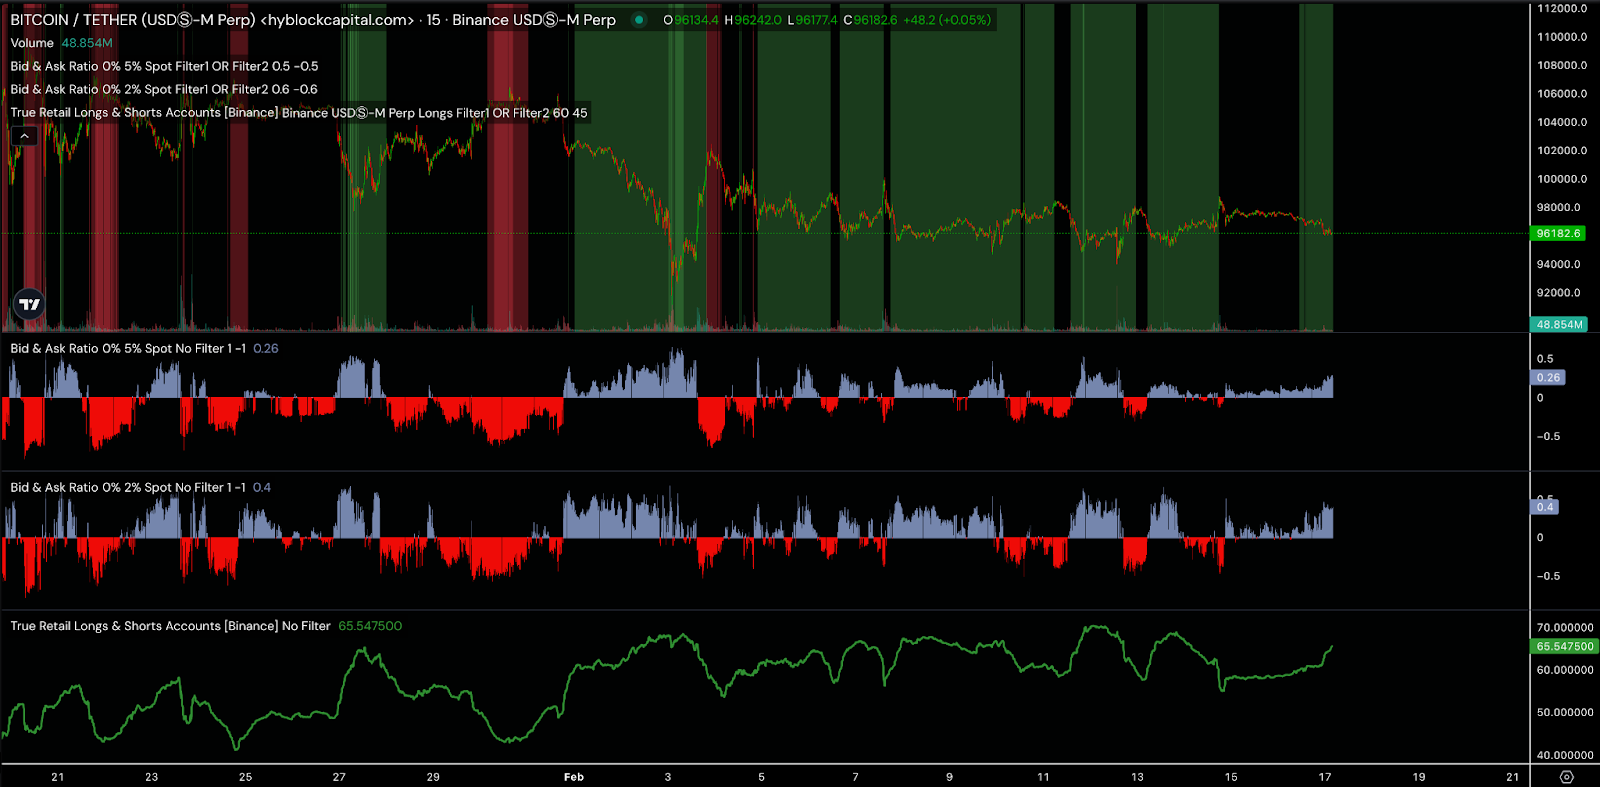Collapse the indicator legend with the chevron button
This screenshot has height=787, width=1600.
click(24, 136)
